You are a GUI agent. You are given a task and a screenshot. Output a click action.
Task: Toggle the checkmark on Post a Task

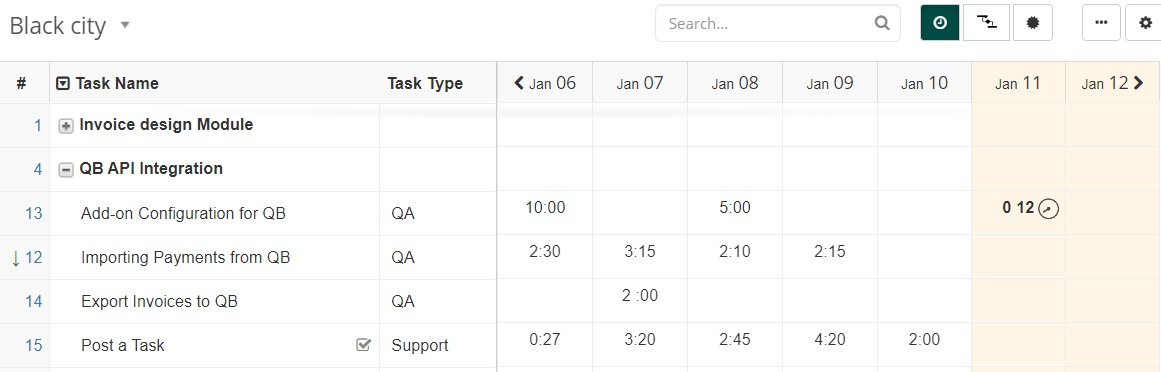pyautogui.click(x=363, y=345)
